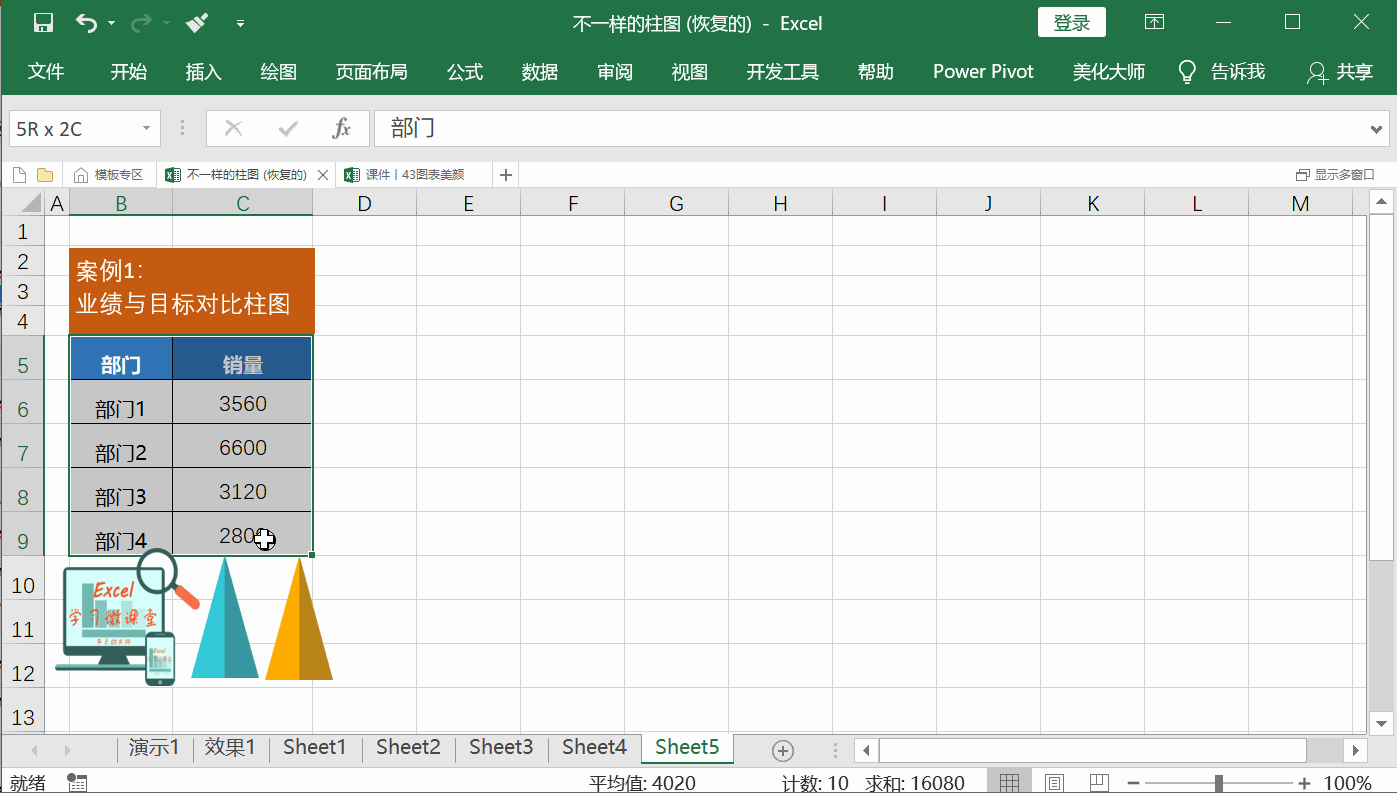Click the Undo arrow icon

tap(87, 23)
